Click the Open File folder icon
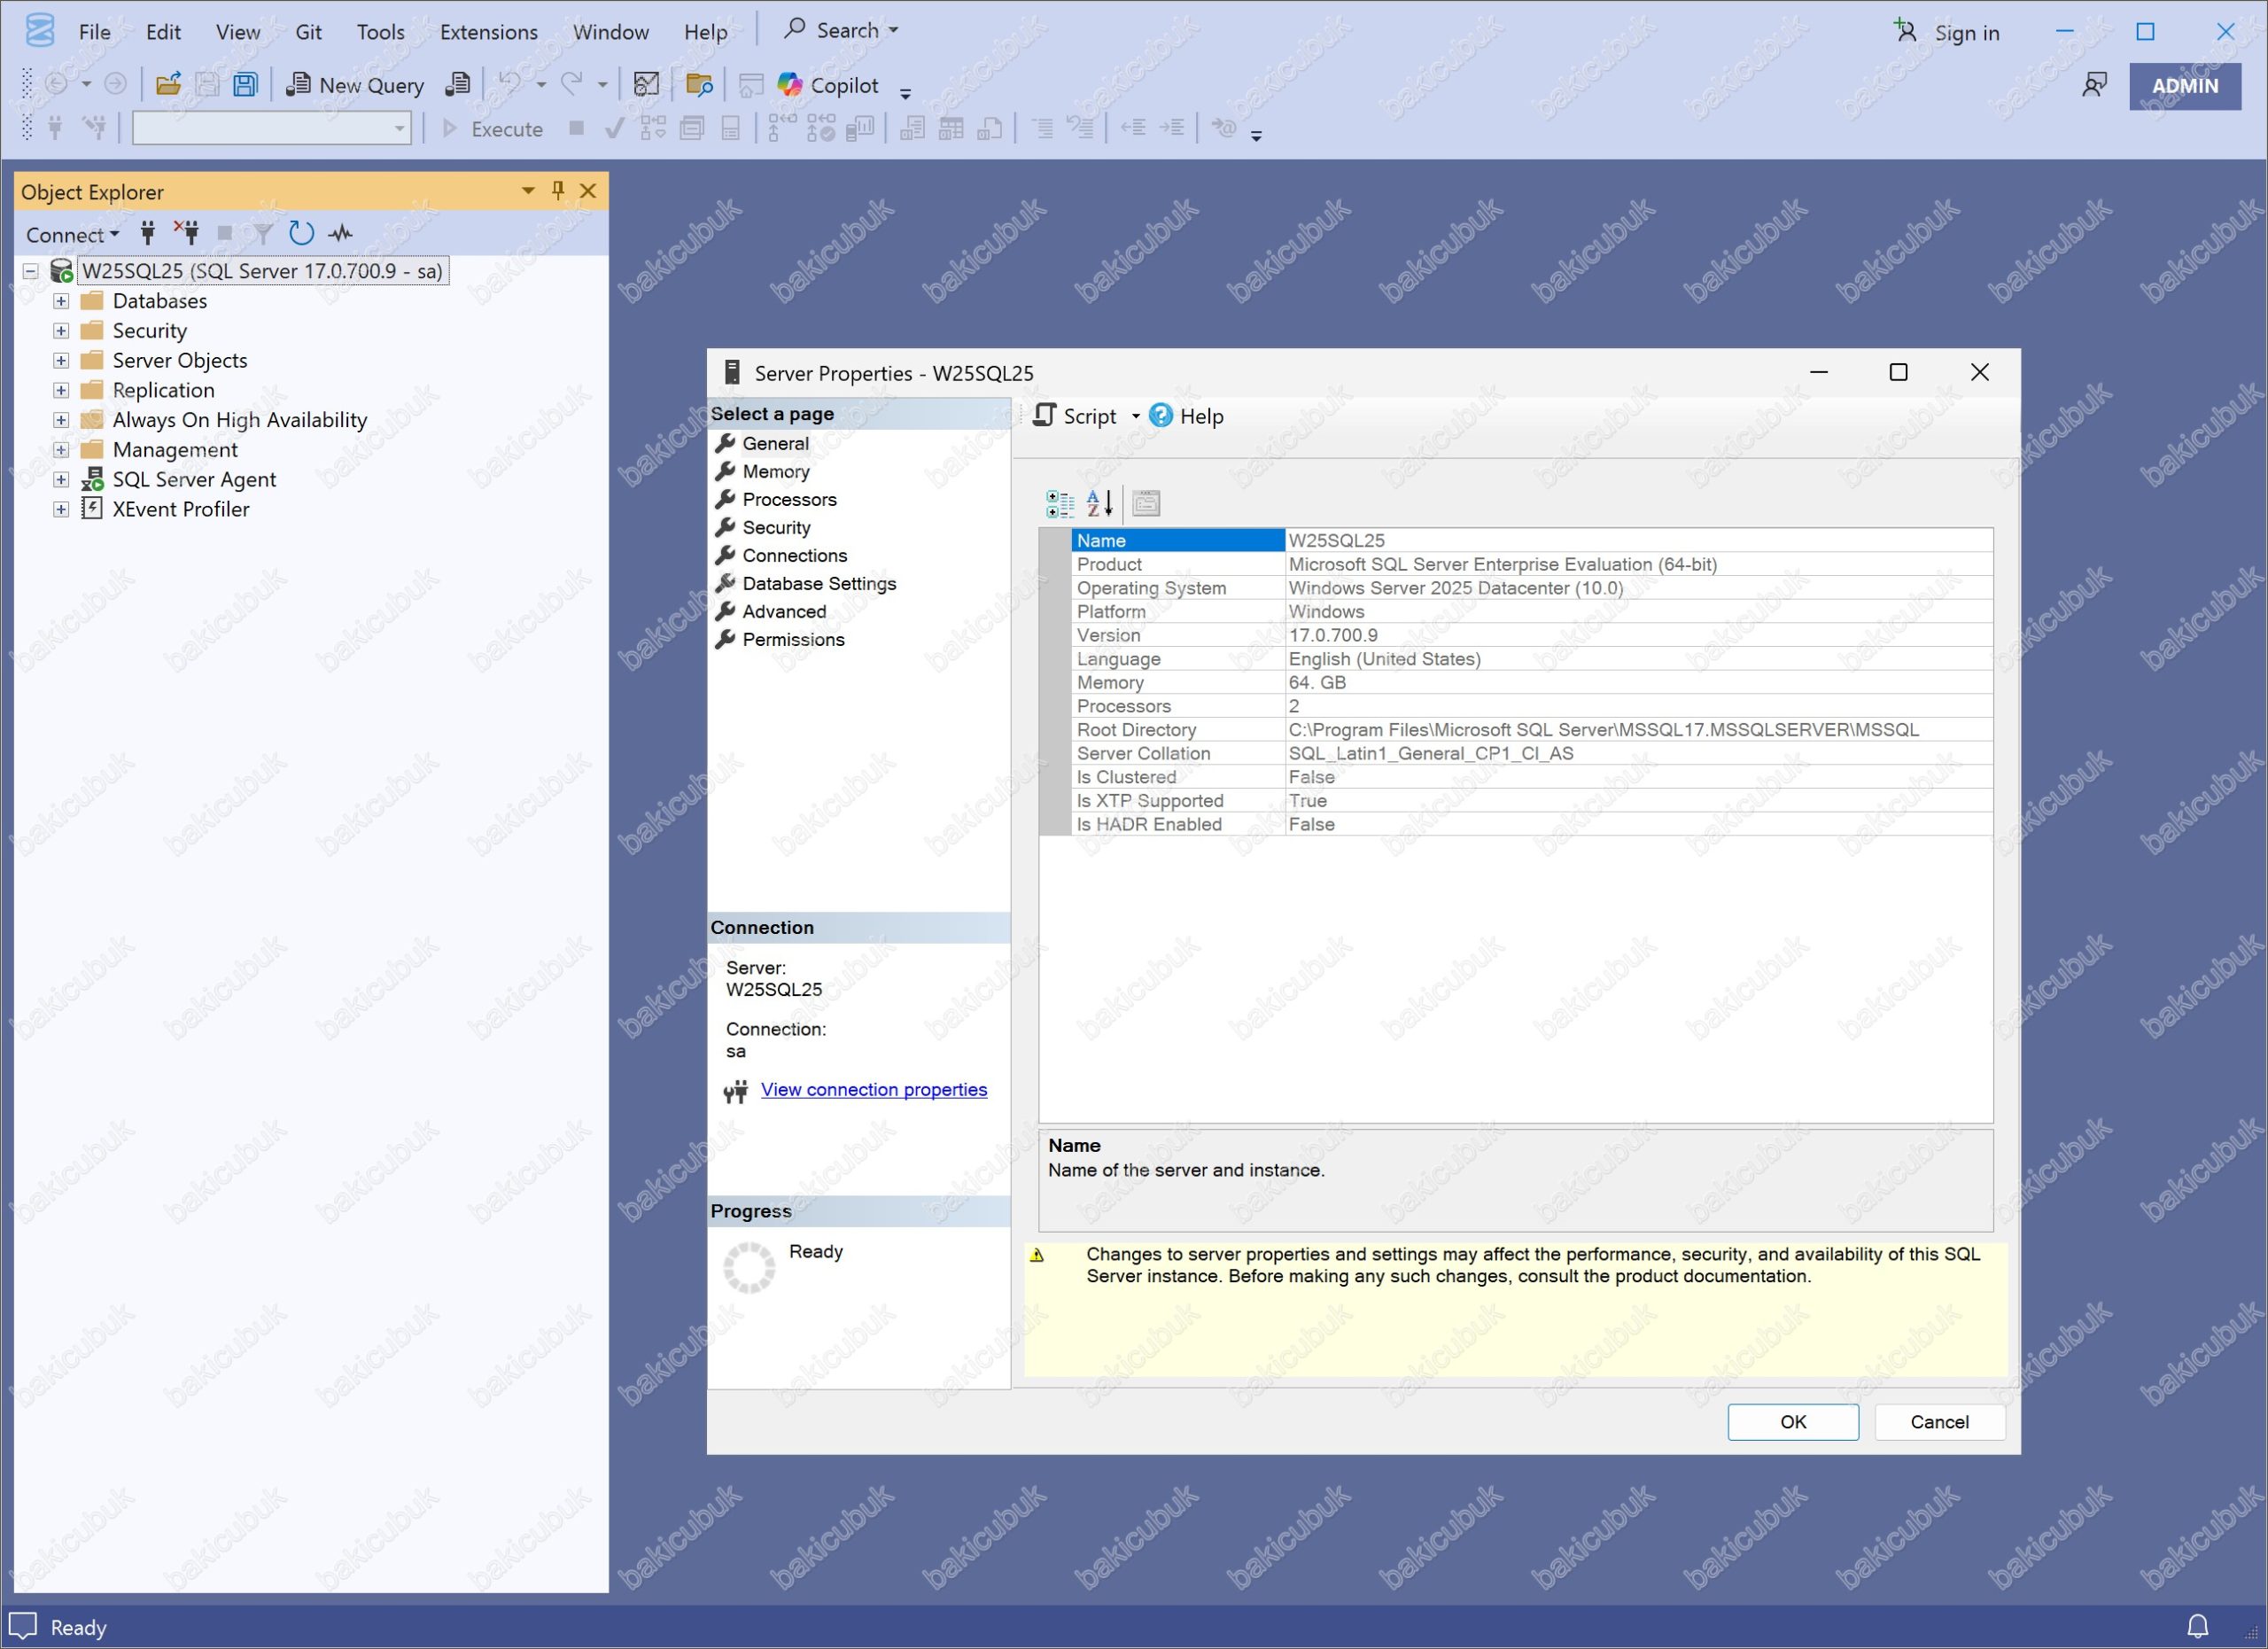 (x=168, y=85)
